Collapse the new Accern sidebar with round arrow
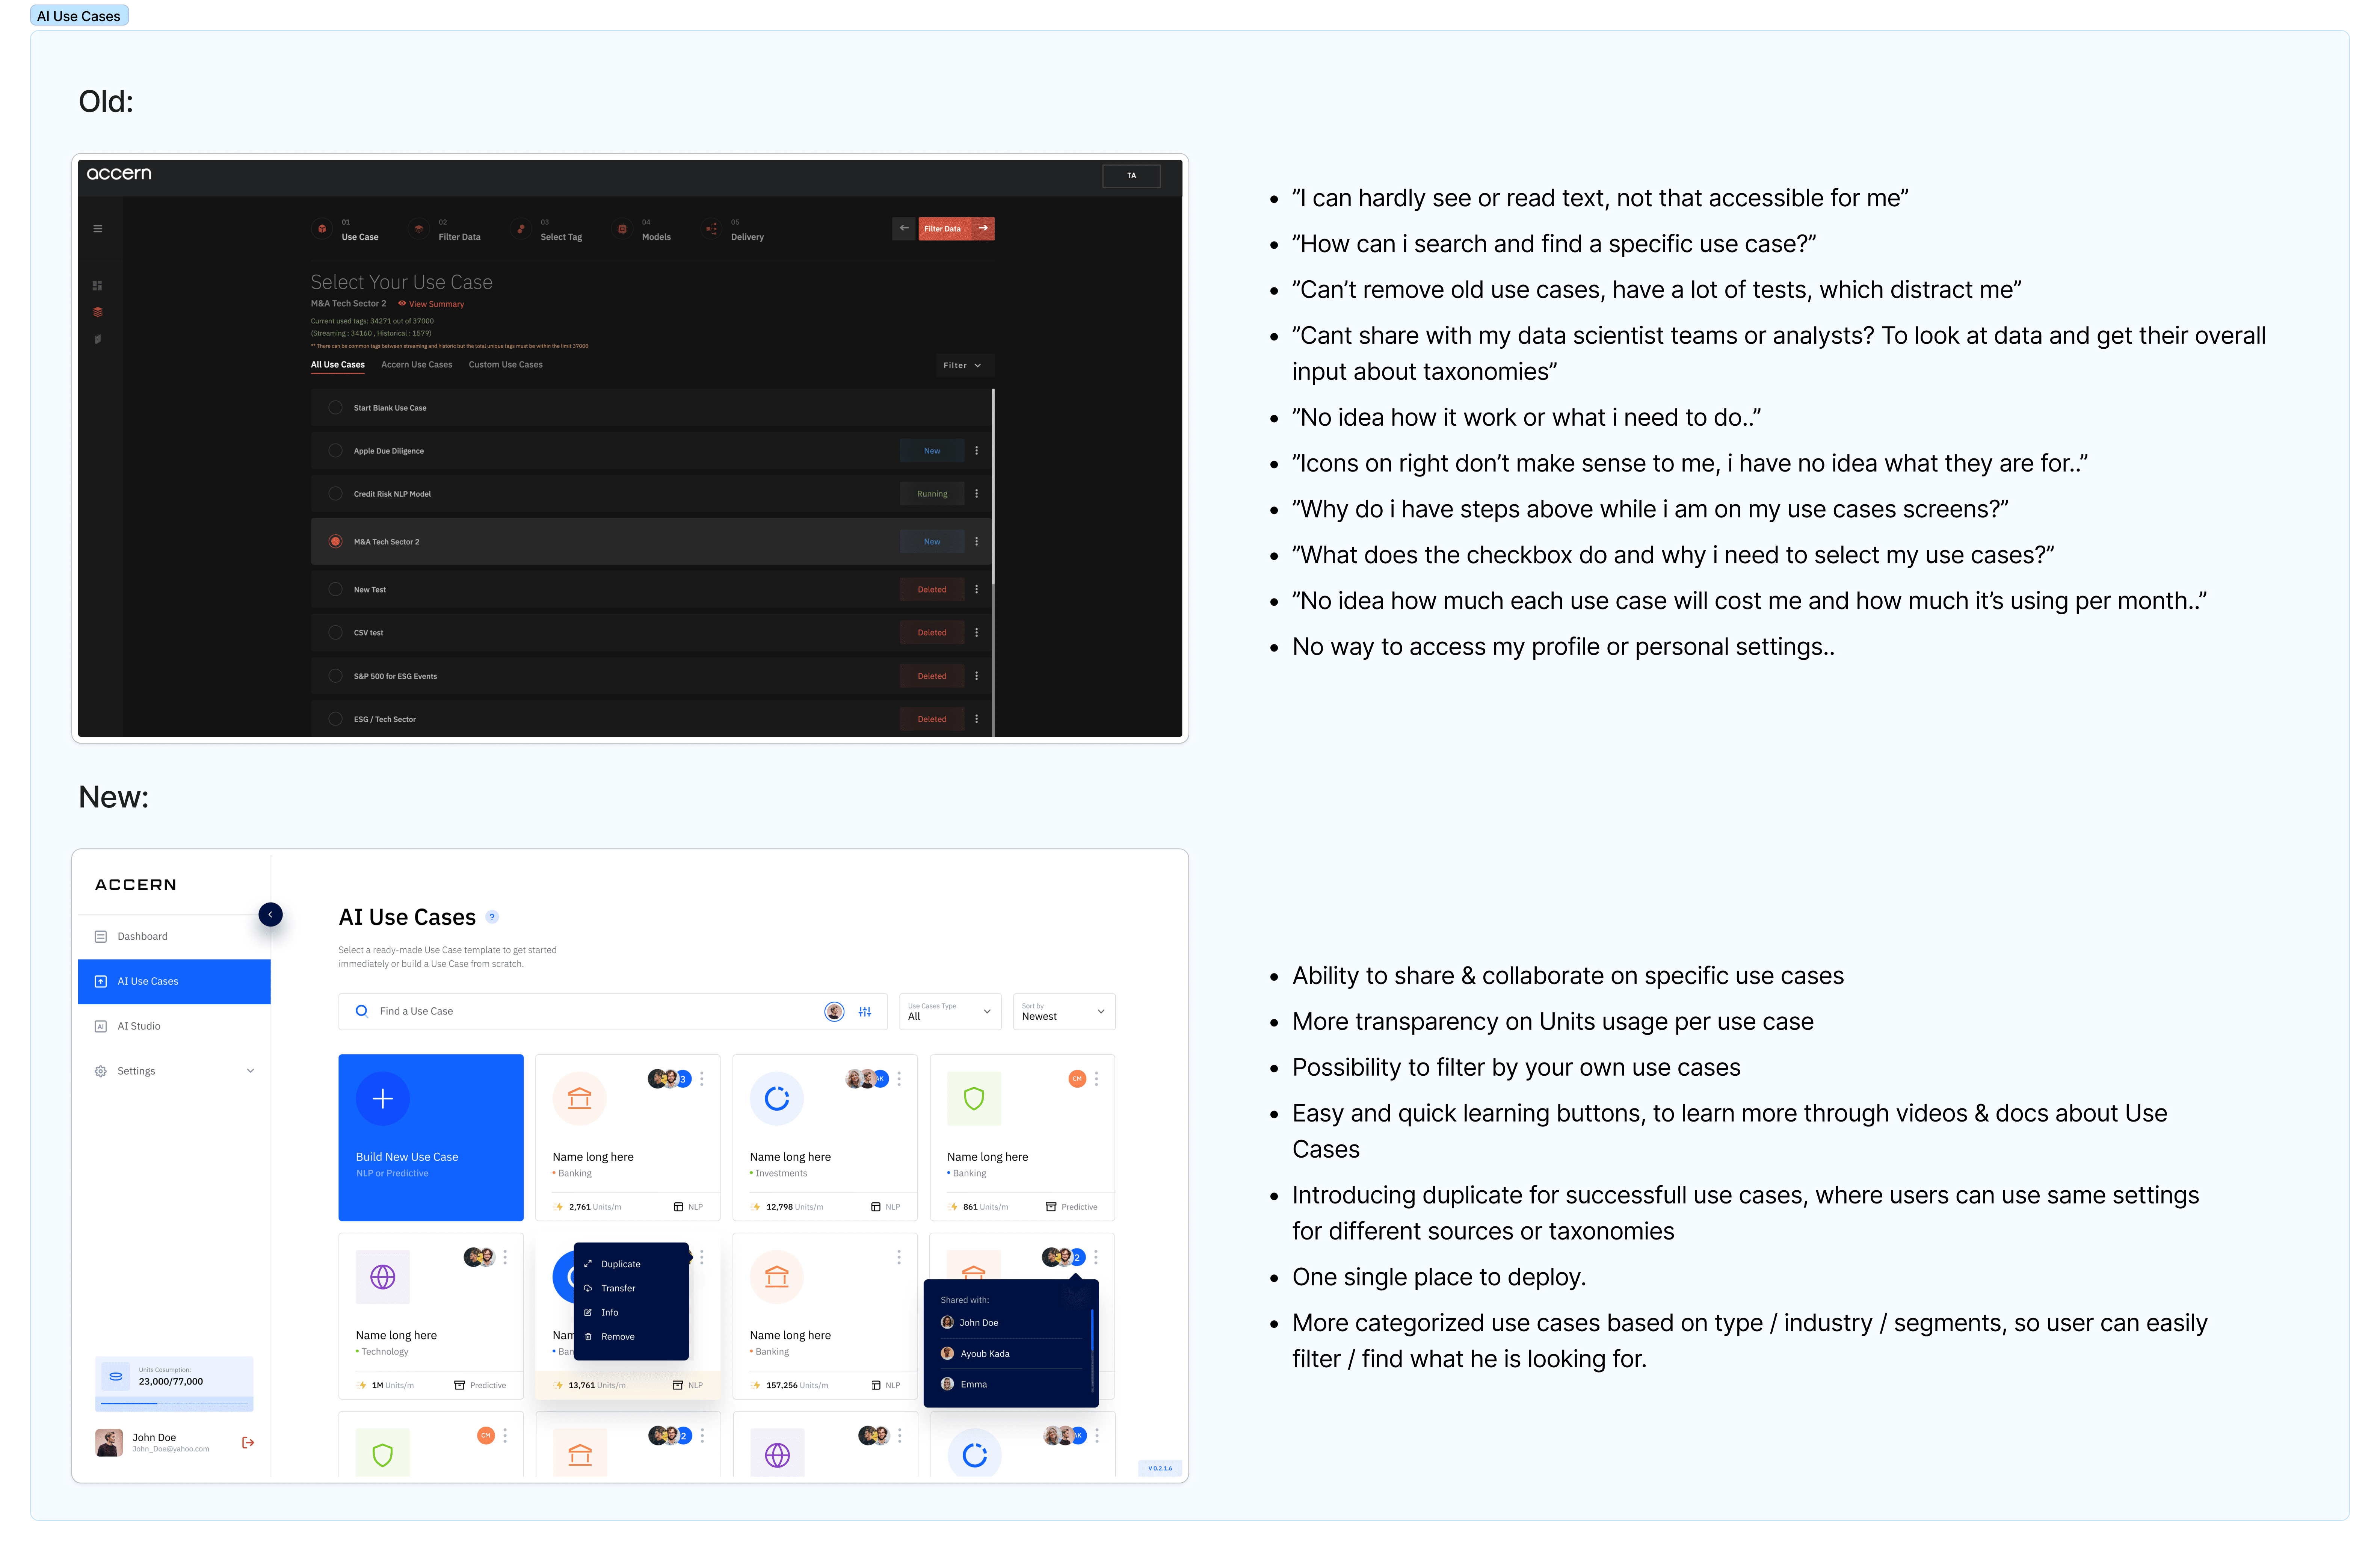The width and height of the screenshot is (2380, 1551). click(x=270, y=915)
